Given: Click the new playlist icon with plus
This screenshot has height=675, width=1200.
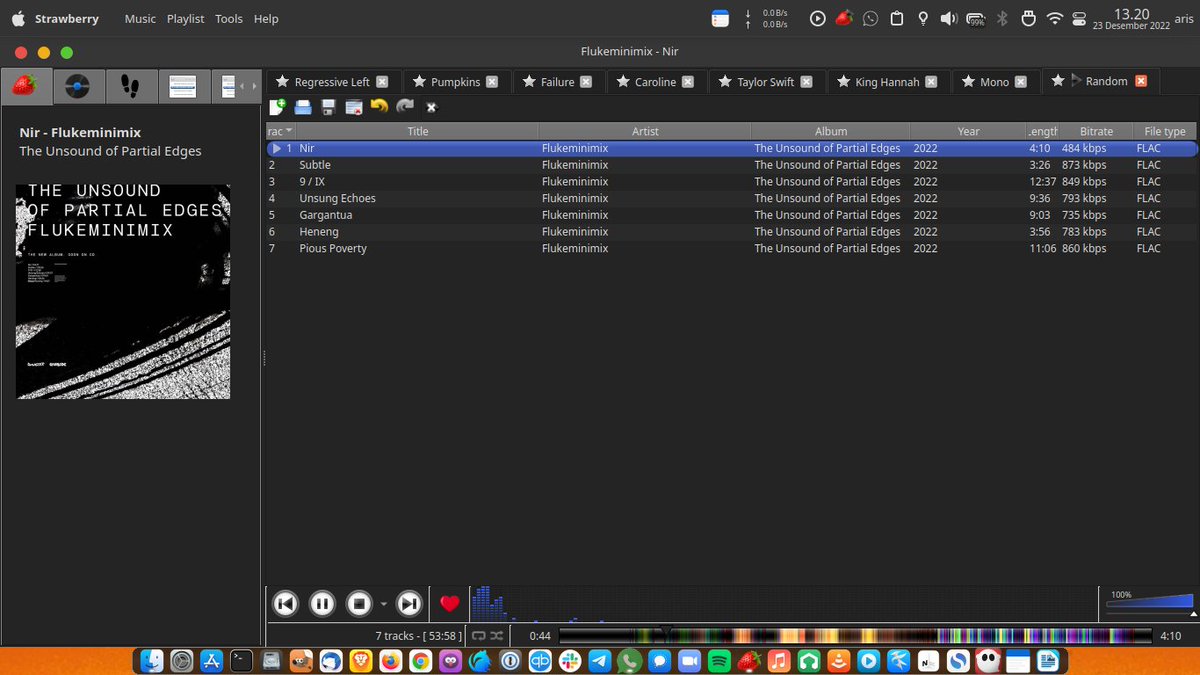Looking at the screenshot, I should click(278, 106).
